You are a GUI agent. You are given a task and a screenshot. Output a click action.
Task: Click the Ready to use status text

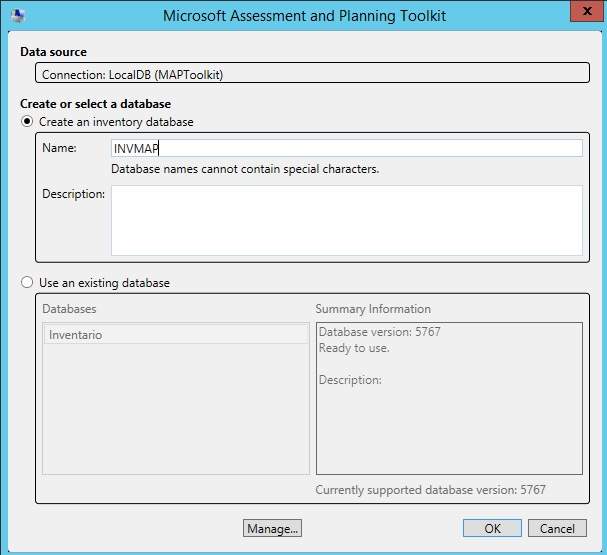coord(354,348)
